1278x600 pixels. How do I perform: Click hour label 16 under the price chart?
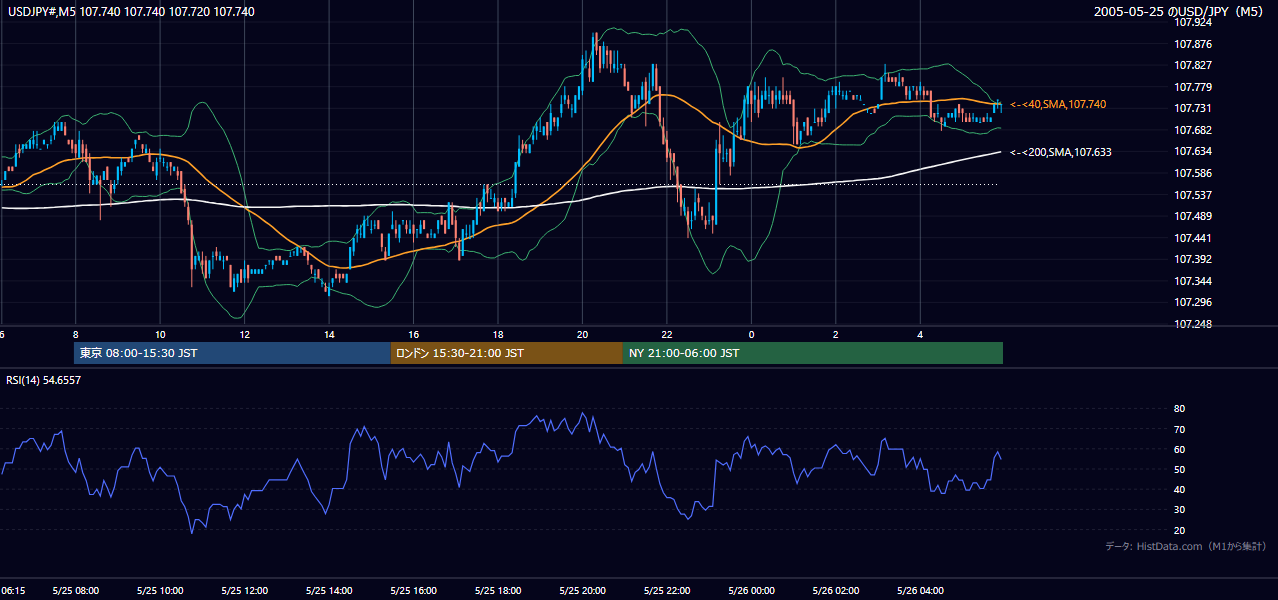pyautogui.click(x=413, y=335)
